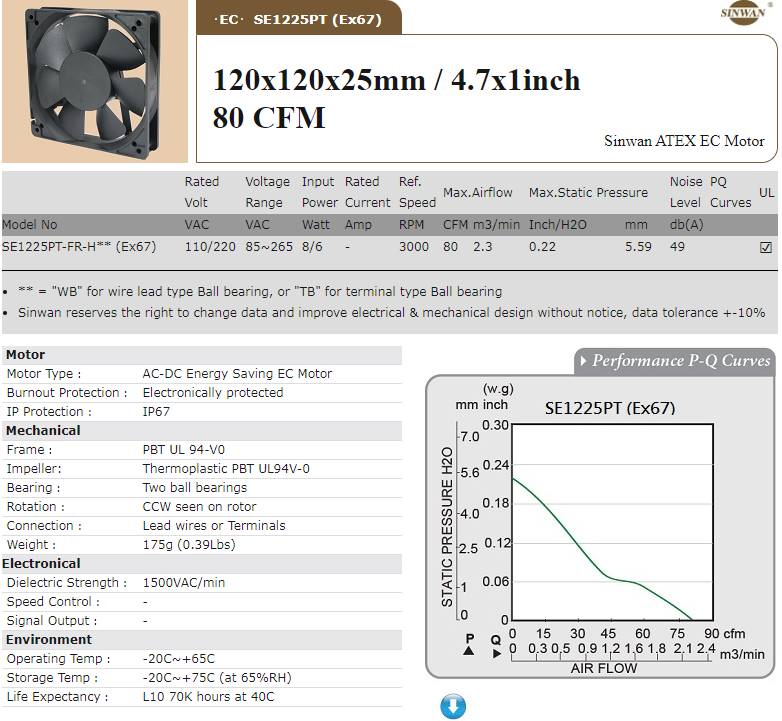Select the EC SE1225PT (Ex67) title tab
Image resolution: width=782 pixels, height=721 pixels.
pos(301,19)
